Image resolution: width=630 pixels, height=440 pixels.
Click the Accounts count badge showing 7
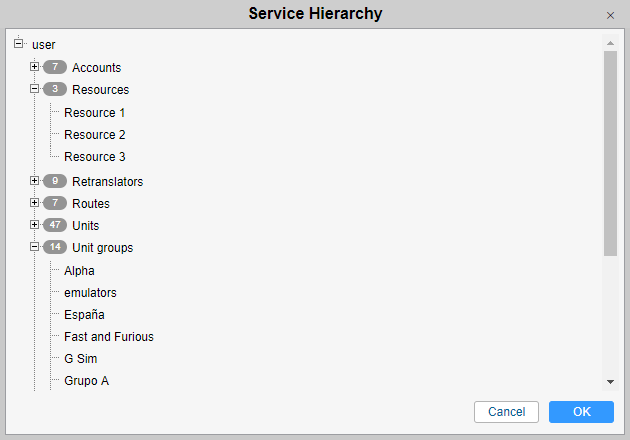click(x=54, y=68)
